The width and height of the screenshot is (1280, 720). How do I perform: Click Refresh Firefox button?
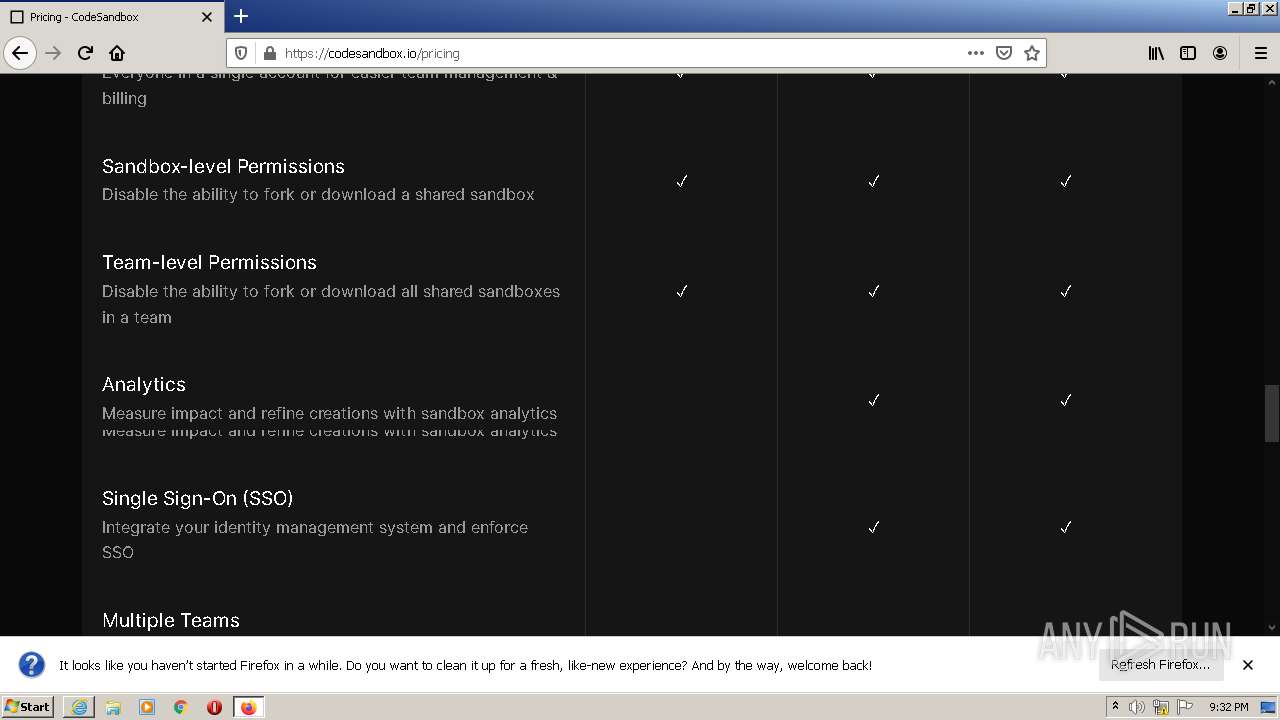pyautogui.click(x=1160, y=665)
